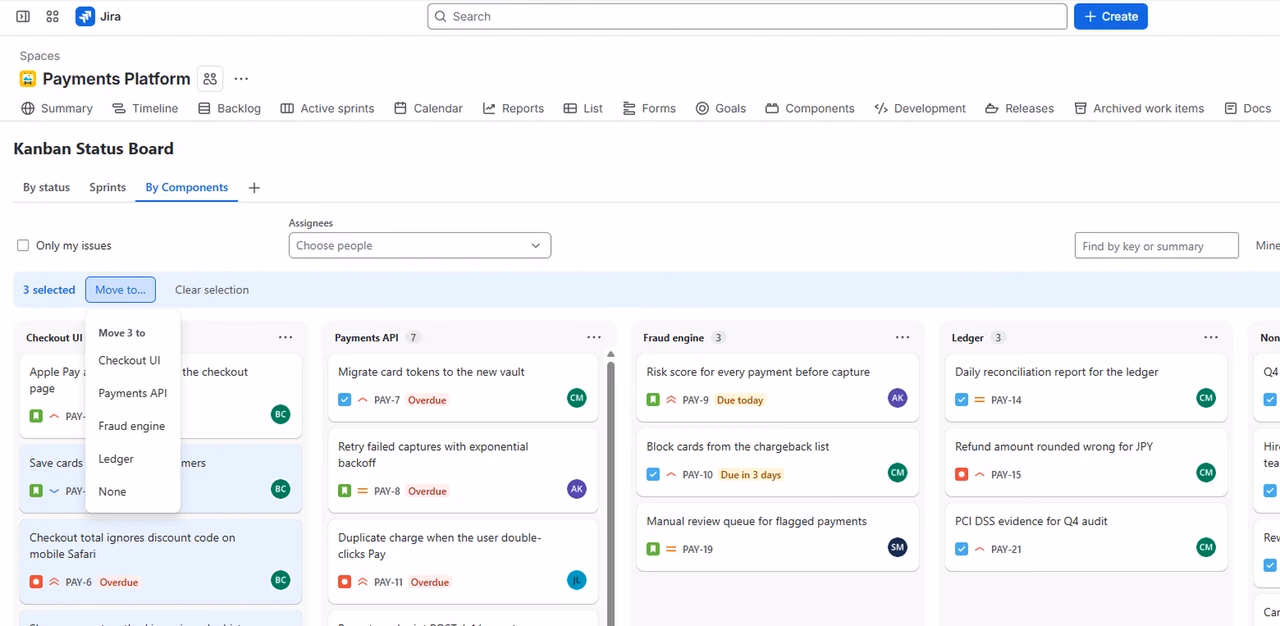Choose Fraud engine in the Move menu
1280x626 pixels.
click(x=131, y=426)
